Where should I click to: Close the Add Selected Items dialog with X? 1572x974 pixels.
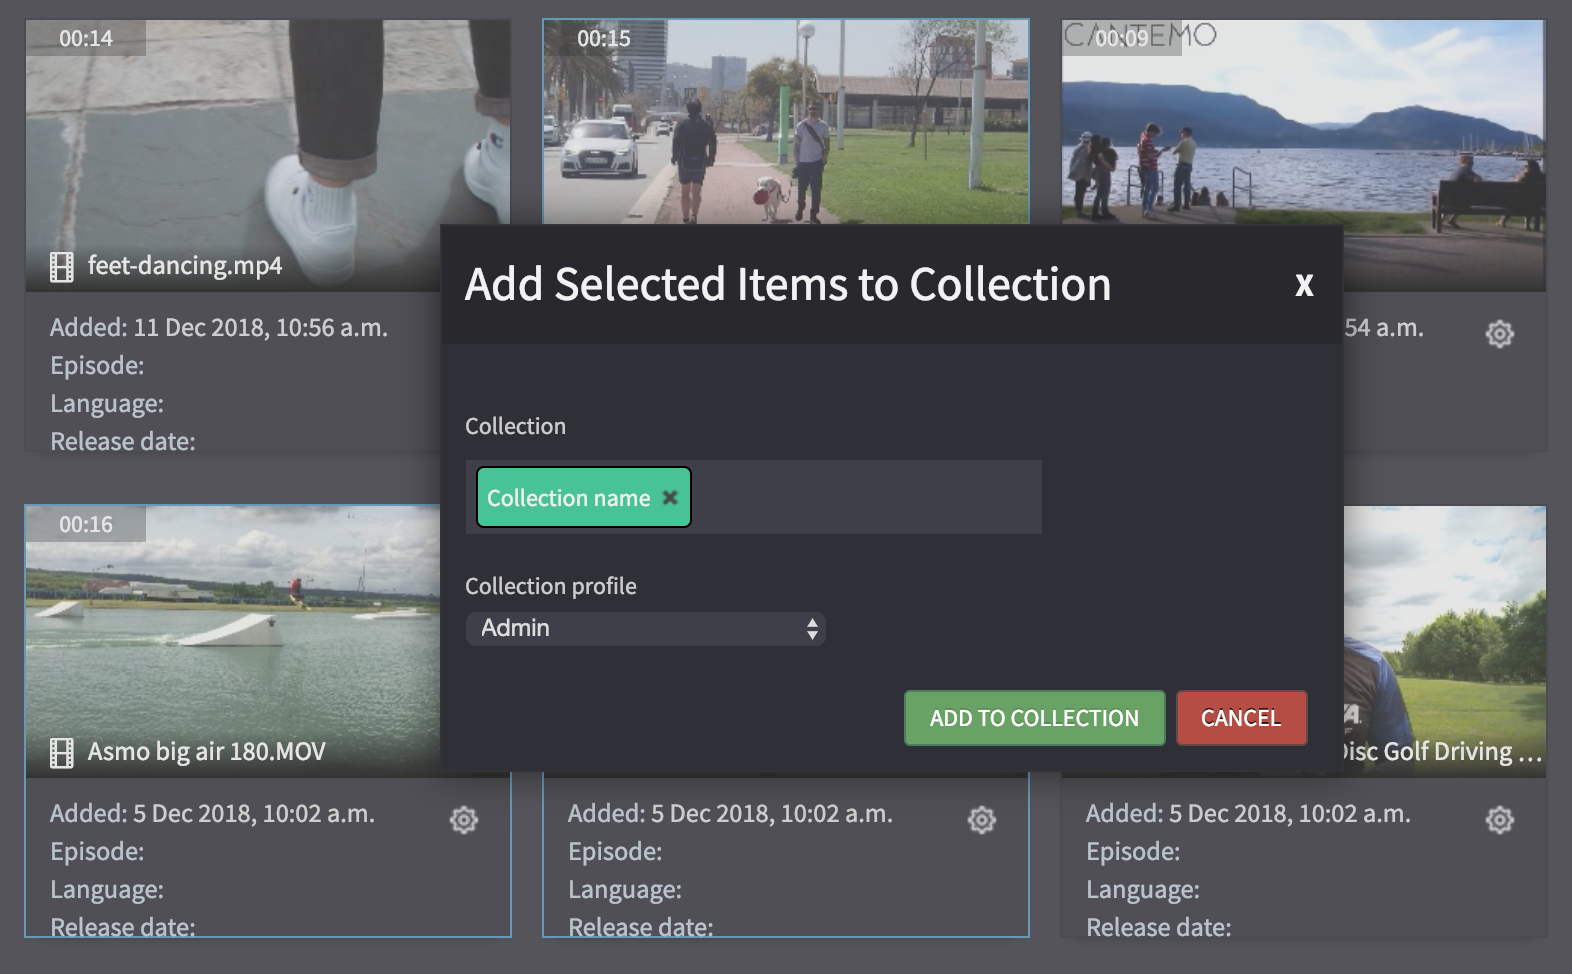click(x=1304, y=285)
